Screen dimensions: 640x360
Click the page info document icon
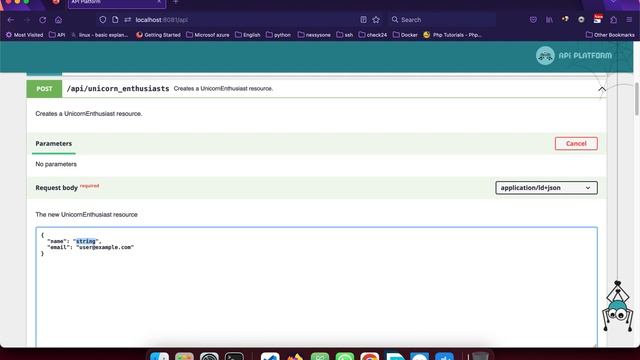pyautogui.click(x=115, y=20)
